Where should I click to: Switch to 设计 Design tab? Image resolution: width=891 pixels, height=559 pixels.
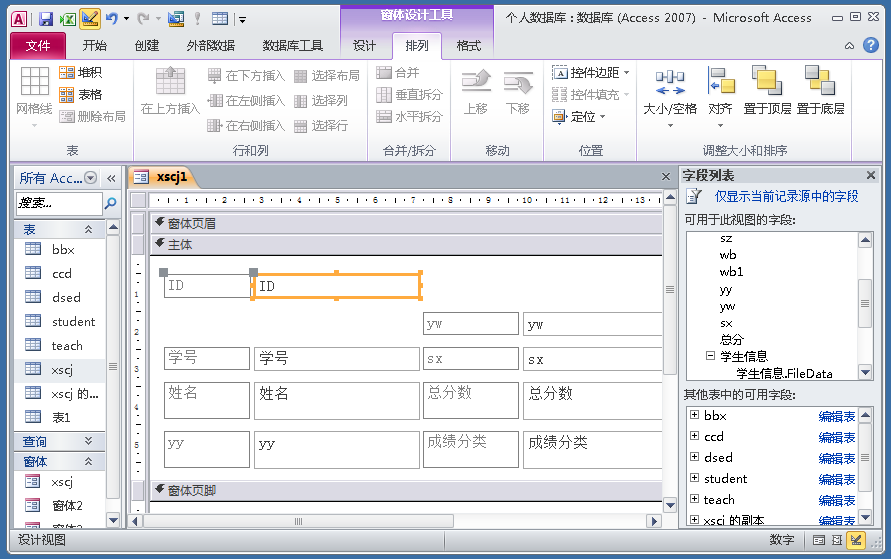(364, 45)
